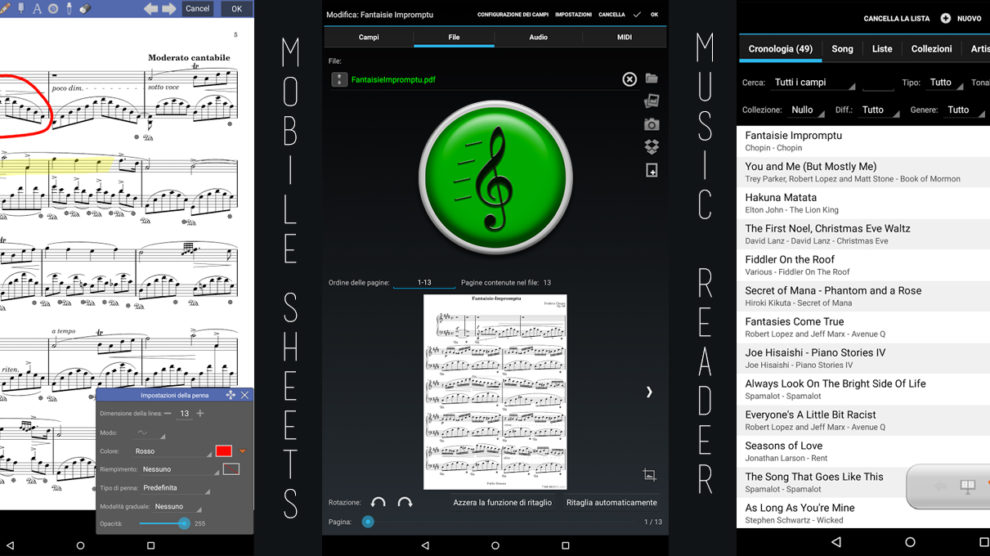Image resolution: width=990 pixels, height=556 pixels.
Task: Open the Diff. filter dropdown
Action: (879, 110)
